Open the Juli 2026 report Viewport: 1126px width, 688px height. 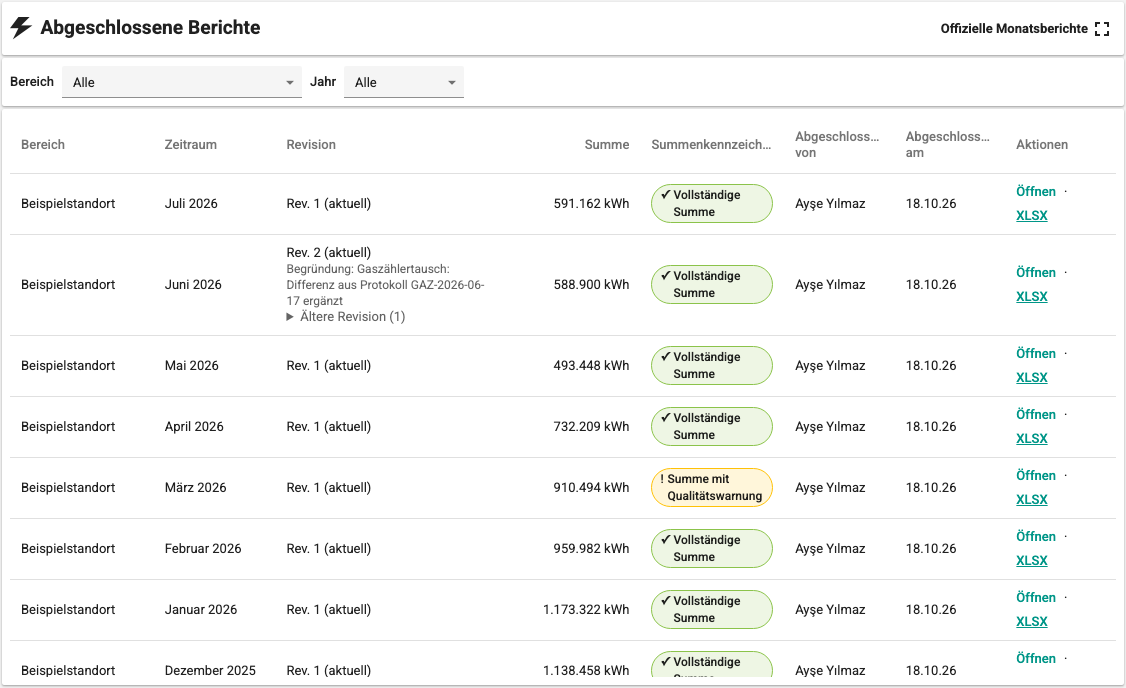tap(1036, 192)
